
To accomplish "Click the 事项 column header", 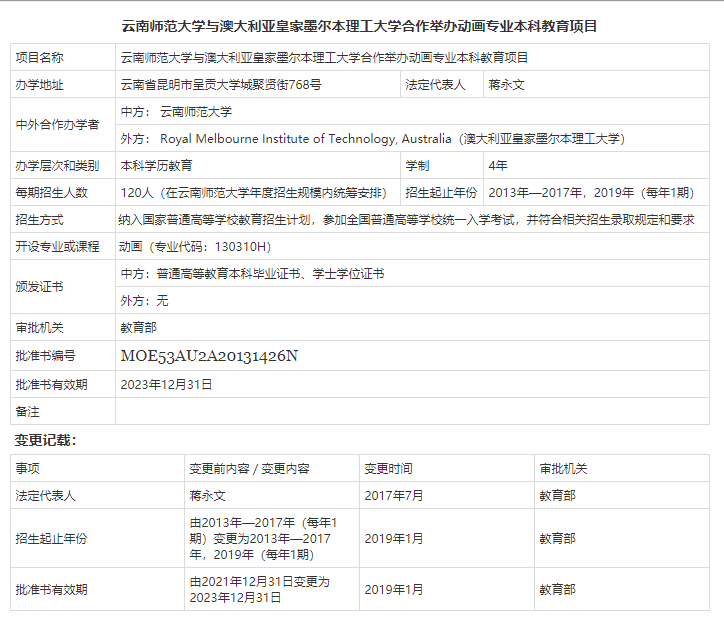I will click(x=97, y=468).
